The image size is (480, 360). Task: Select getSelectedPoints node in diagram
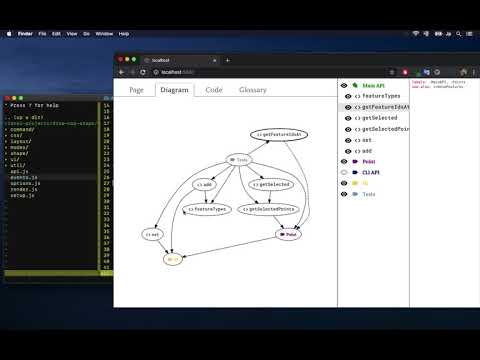pyautogui.click(x=269, y=209)
